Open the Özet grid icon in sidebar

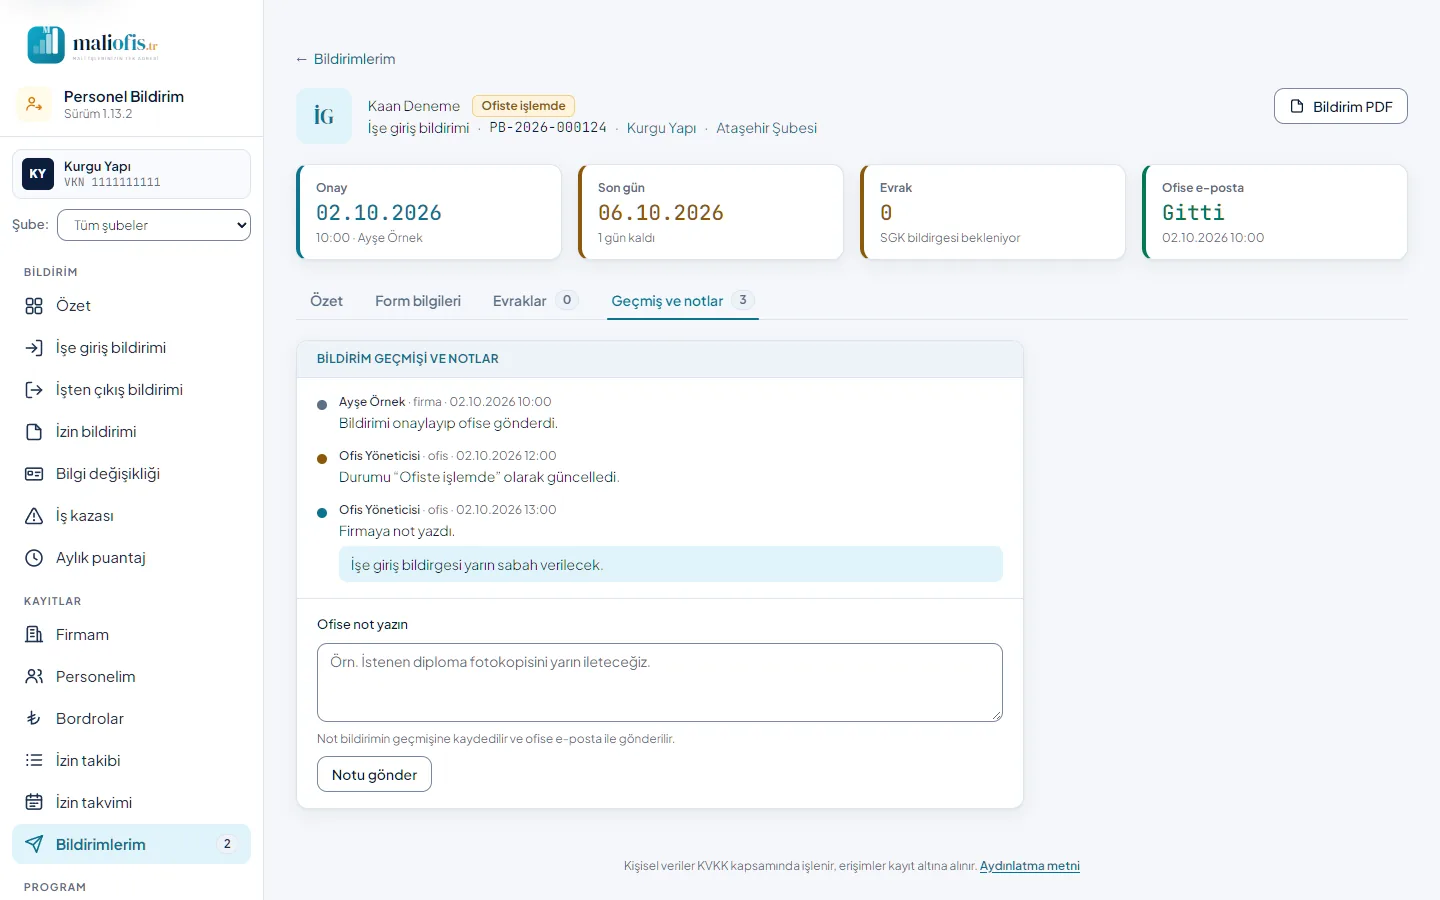tap(34, 306)
